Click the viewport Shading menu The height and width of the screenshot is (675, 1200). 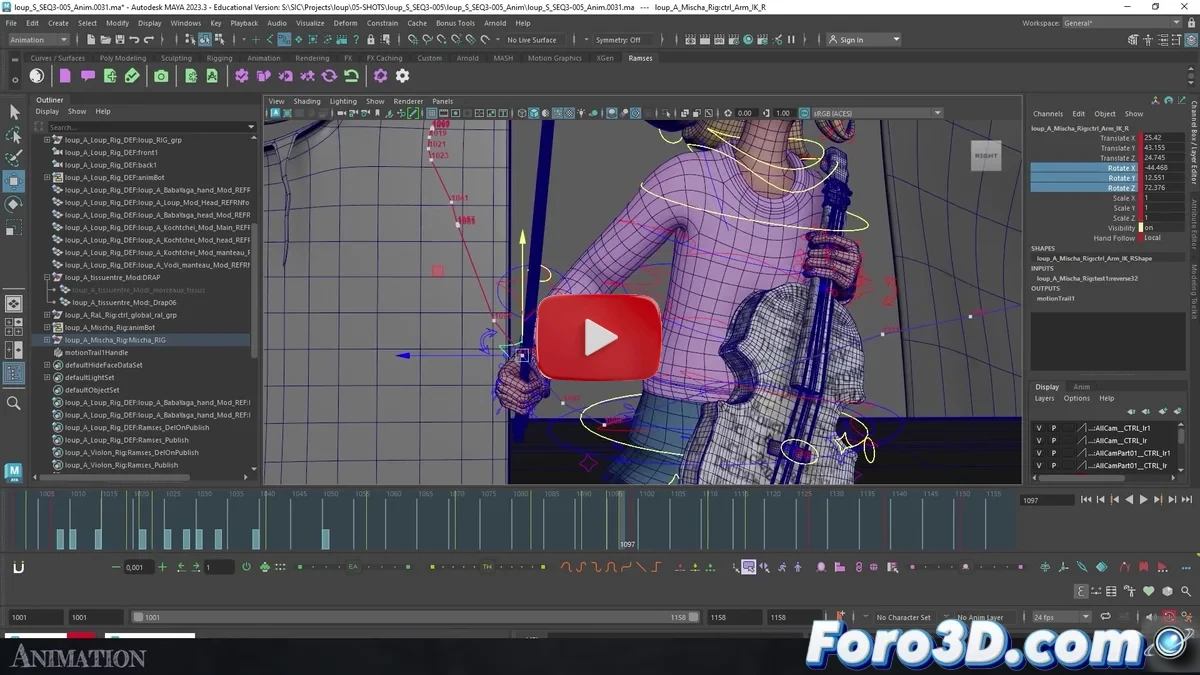tap(307, 101)
